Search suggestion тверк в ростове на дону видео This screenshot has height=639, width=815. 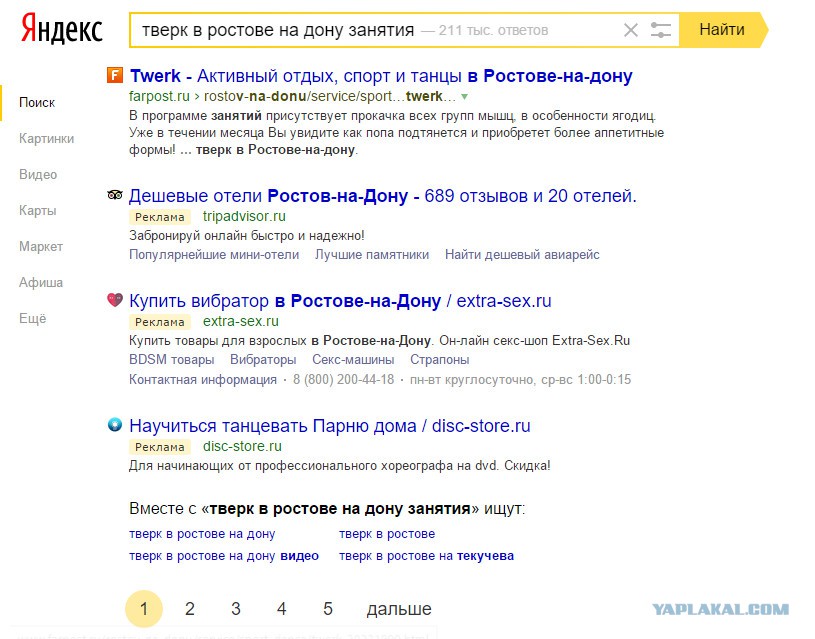coord(224,556)
